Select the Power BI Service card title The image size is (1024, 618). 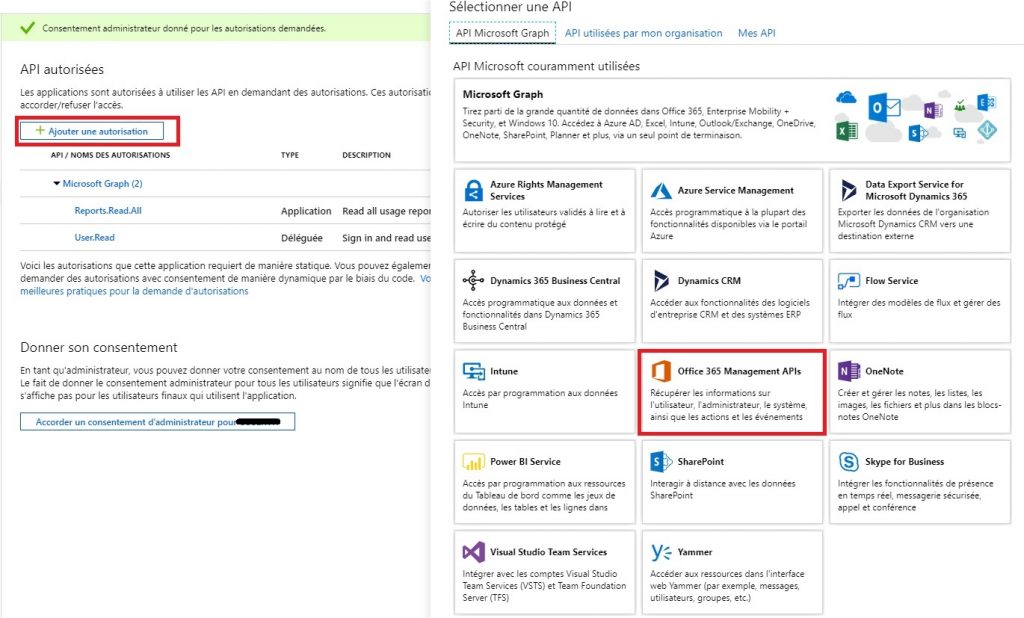525,461
